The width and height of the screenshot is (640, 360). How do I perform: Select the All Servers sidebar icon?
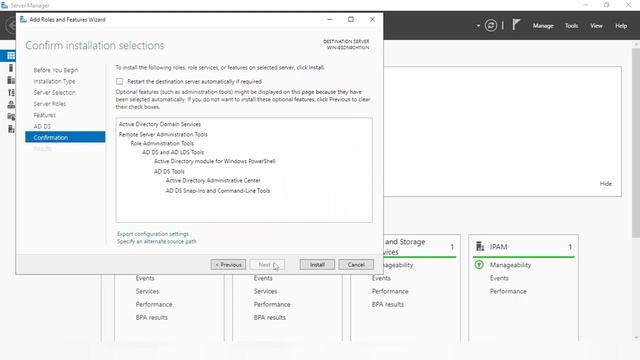pyautogui.click(x=11, y=80)
